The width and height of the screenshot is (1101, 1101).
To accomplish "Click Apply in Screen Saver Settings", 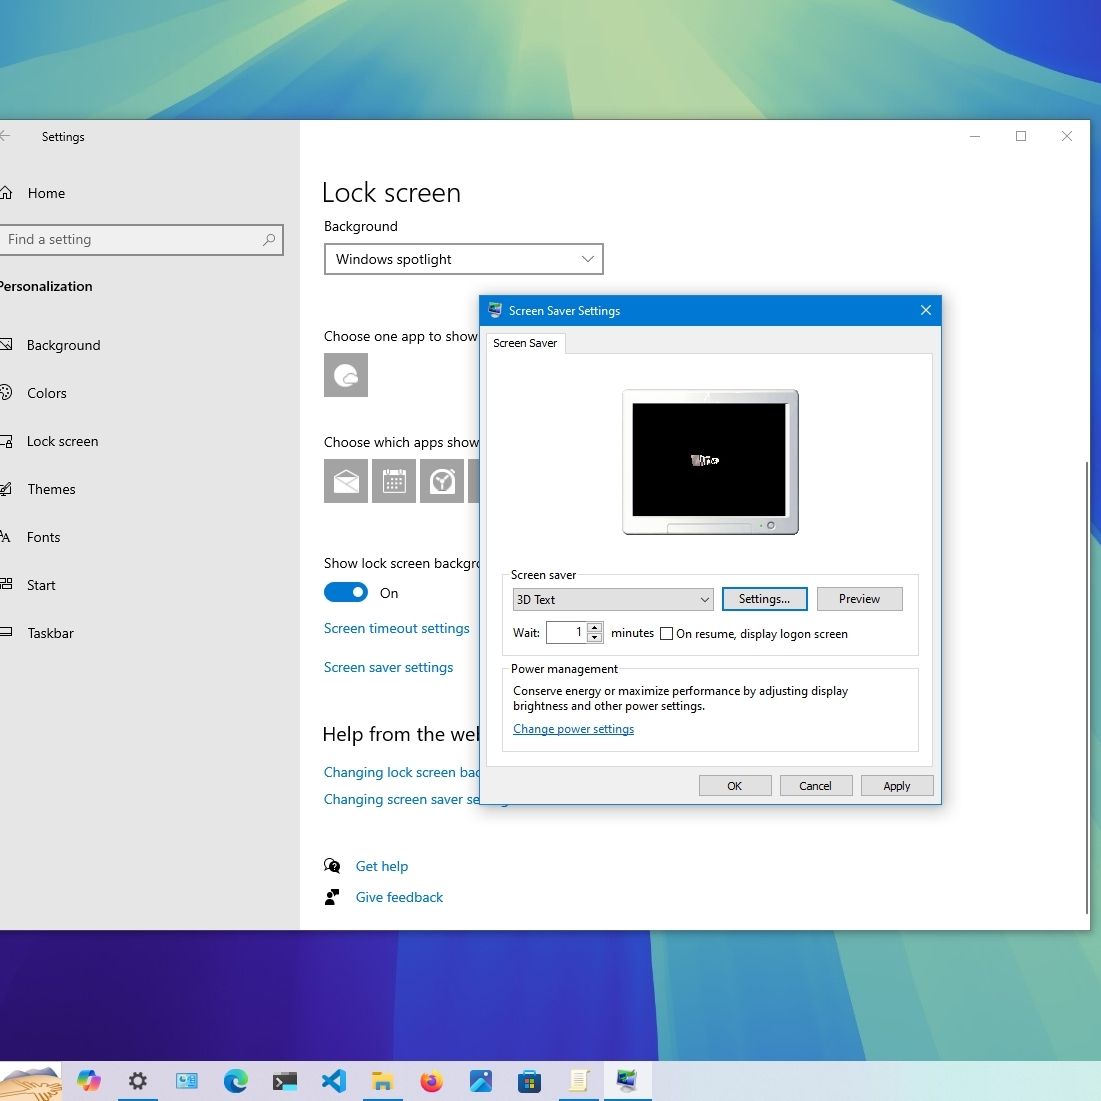I will point(896,786).
